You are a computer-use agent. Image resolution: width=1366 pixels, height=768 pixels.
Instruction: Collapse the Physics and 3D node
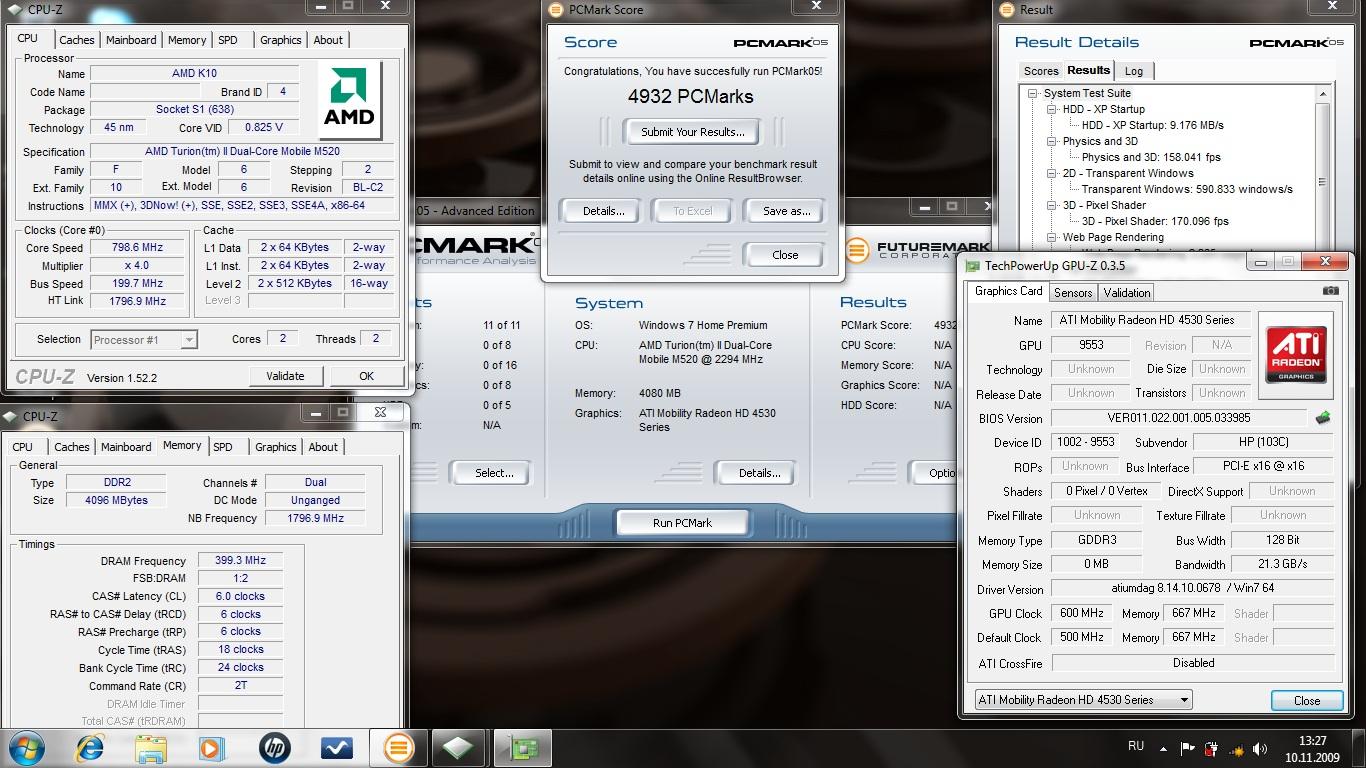click(1052, 141)
